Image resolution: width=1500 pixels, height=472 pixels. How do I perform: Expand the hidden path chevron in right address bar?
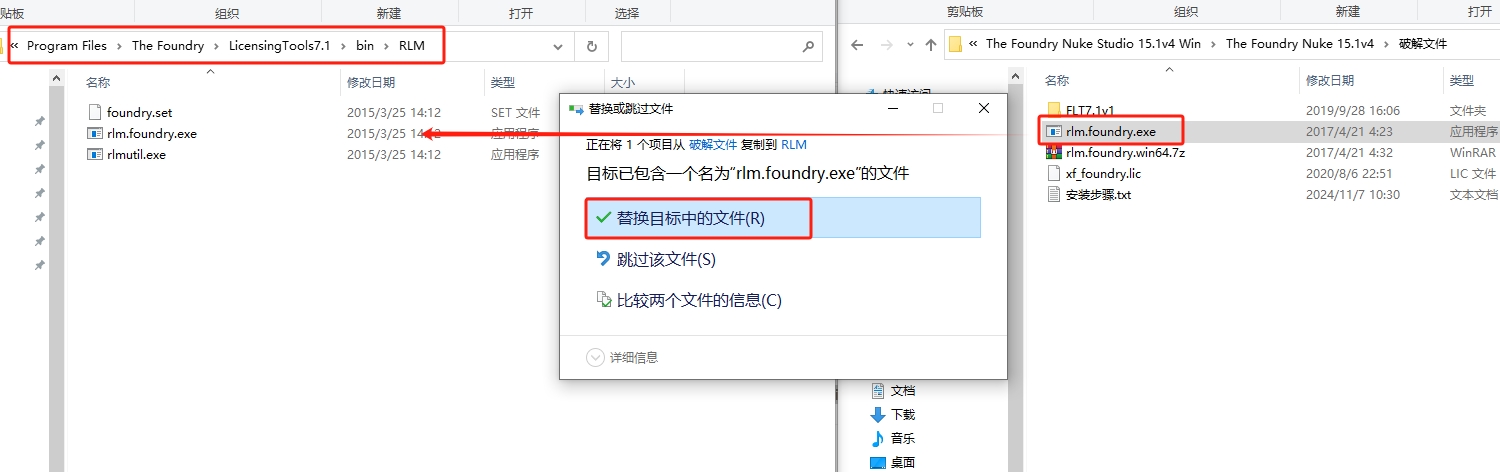(x=973, y=44)
